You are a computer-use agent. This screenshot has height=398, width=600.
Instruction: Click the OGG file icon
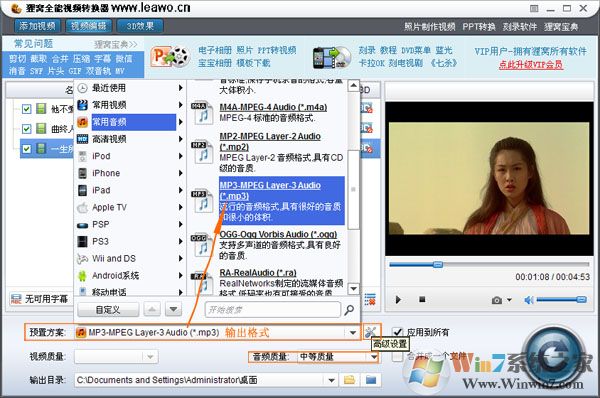click(x=202, y=245)
